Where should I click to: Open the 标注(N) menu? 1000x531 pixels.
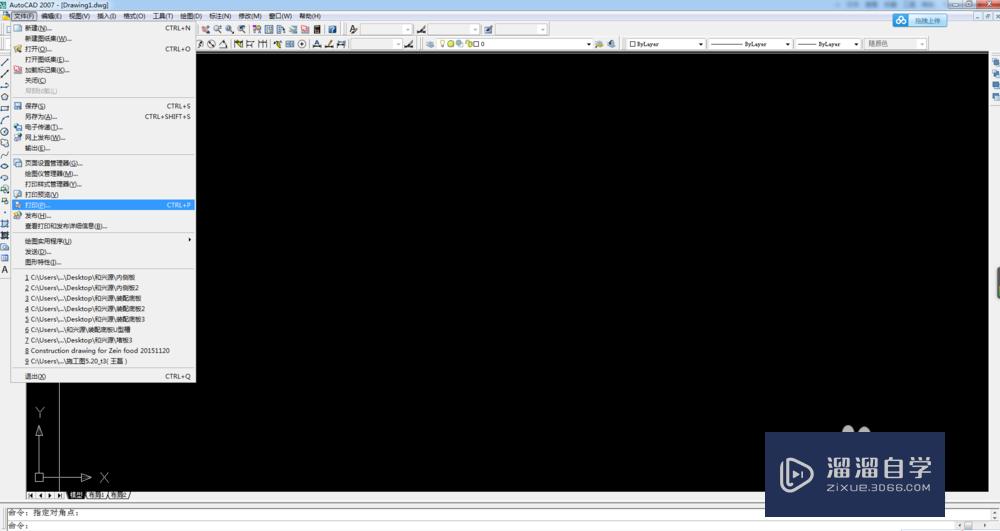(x=220, y=16)
